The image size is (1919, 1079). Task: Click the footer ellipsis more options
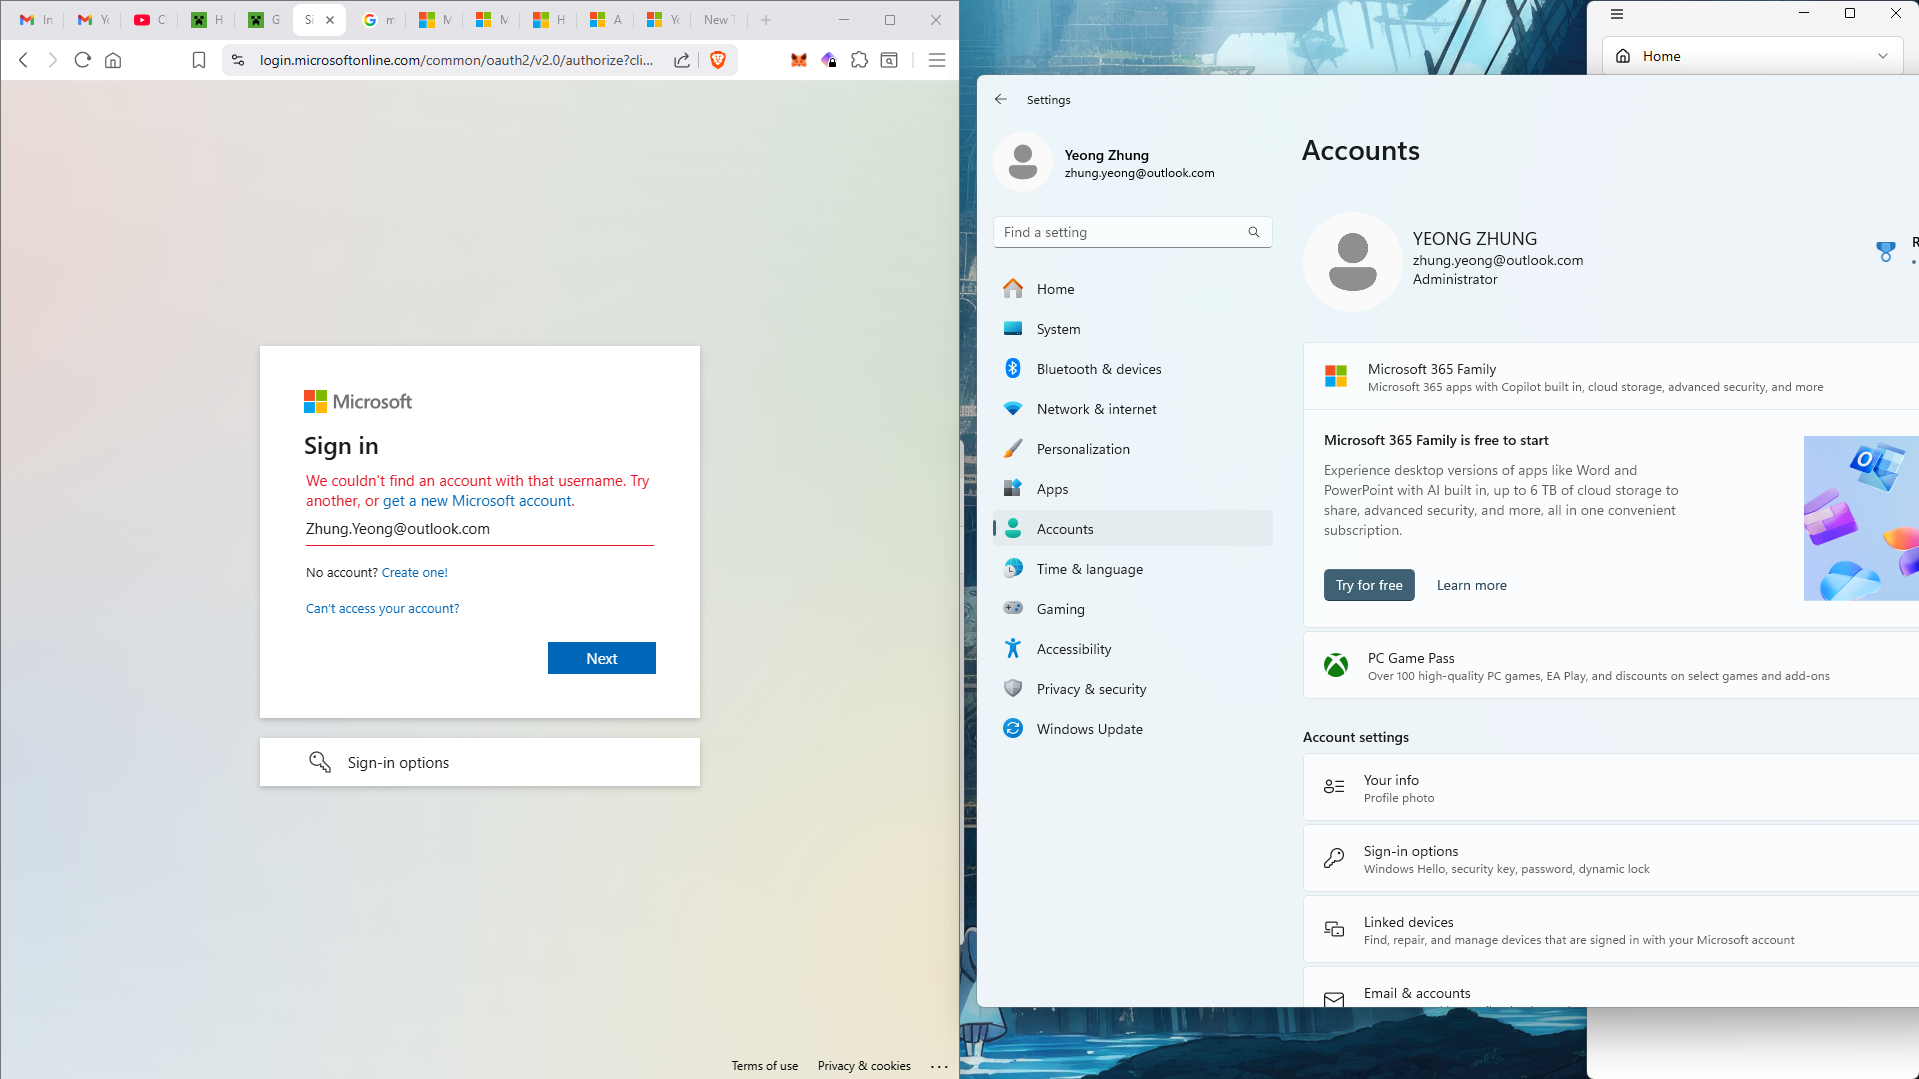click(939, 1066)
